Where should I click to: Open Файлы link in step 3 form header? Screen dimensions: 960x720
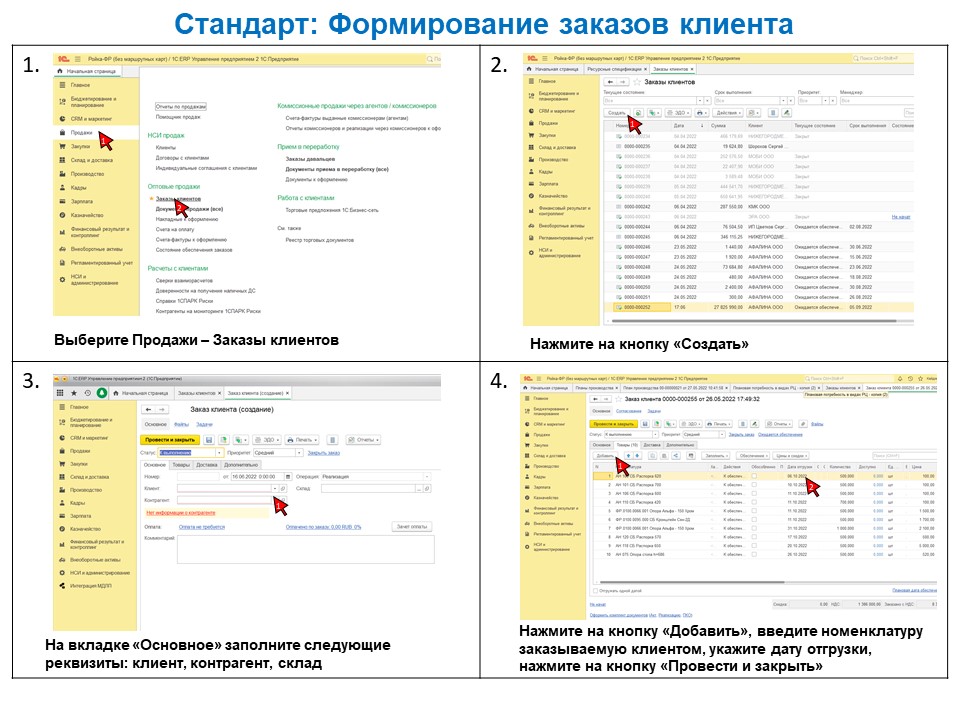[x=181, y=424]
